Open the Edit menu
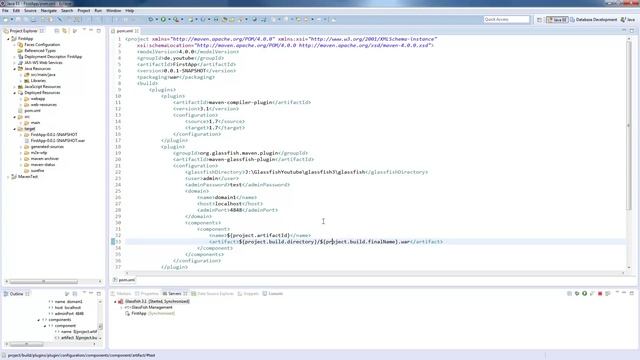Screen dimensions: 640x360 pyautogui.click(x=16, y=11)
